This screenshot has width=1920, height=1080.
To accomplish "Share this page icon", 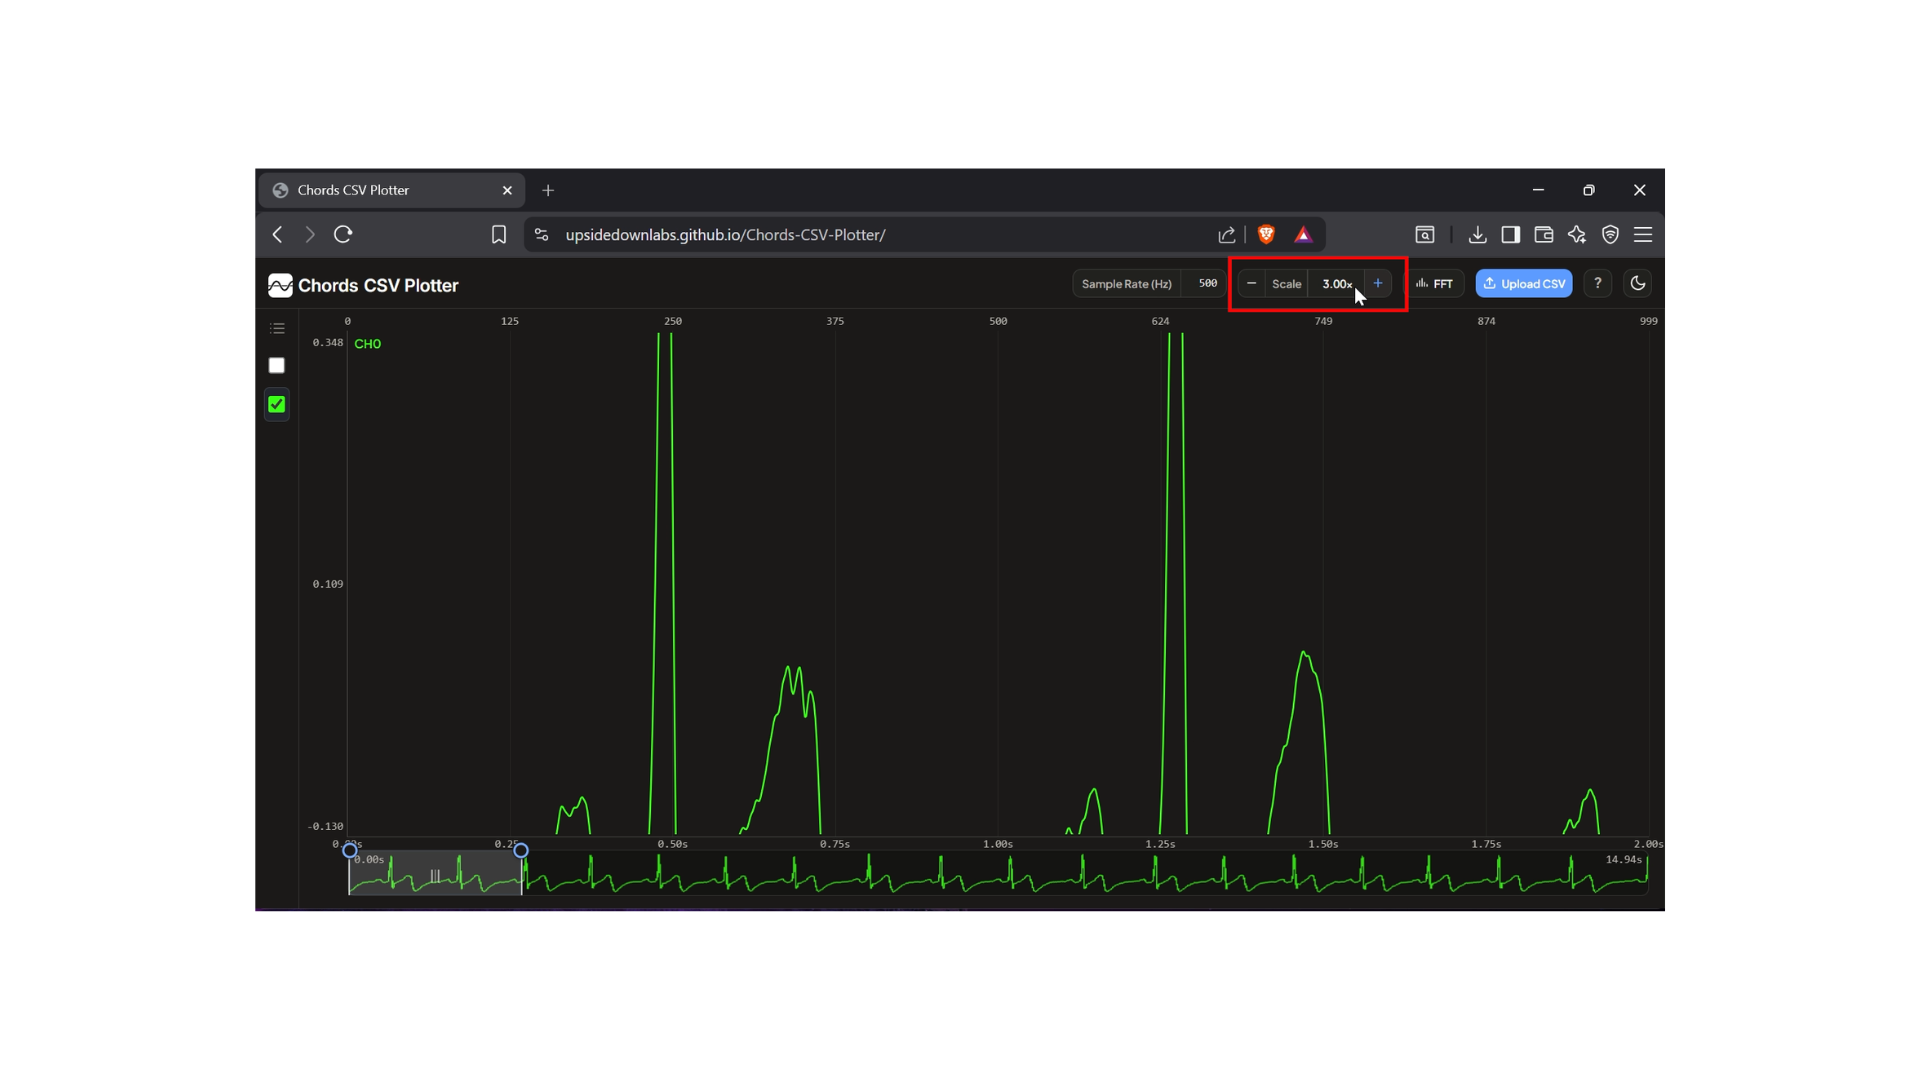I will tap(1227, 235).
